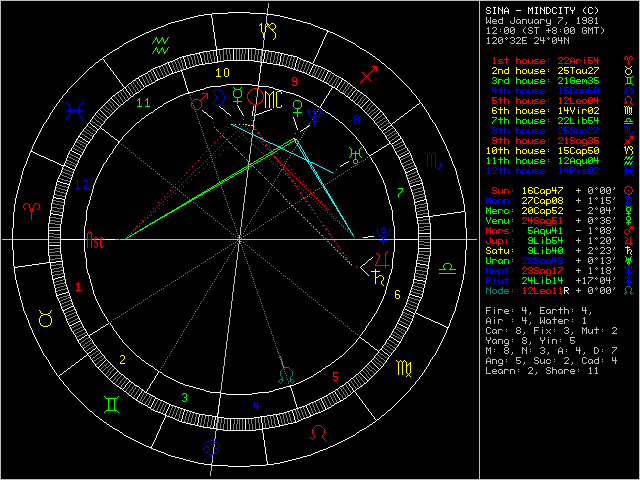Click the yellow Virgo glyph on the zodiac ring

point(404,368)
